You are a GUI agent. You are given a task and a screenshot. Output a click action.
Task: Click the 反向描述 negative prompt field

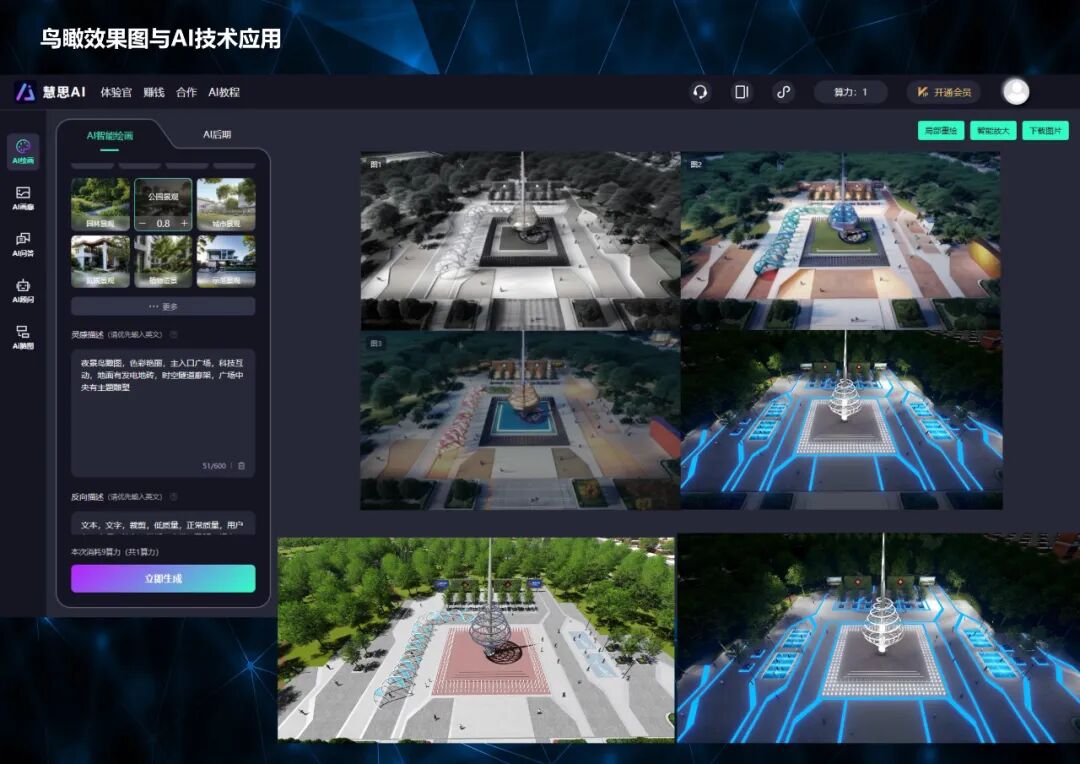(x=163, y=523)
